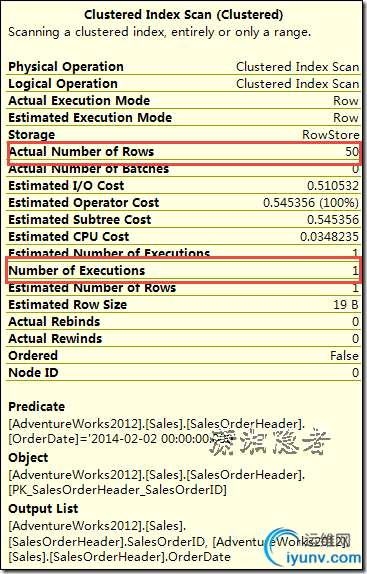Click the 'Actual Execution Mode' label
This screenshot has height=574, width=367.
(79, 101)
